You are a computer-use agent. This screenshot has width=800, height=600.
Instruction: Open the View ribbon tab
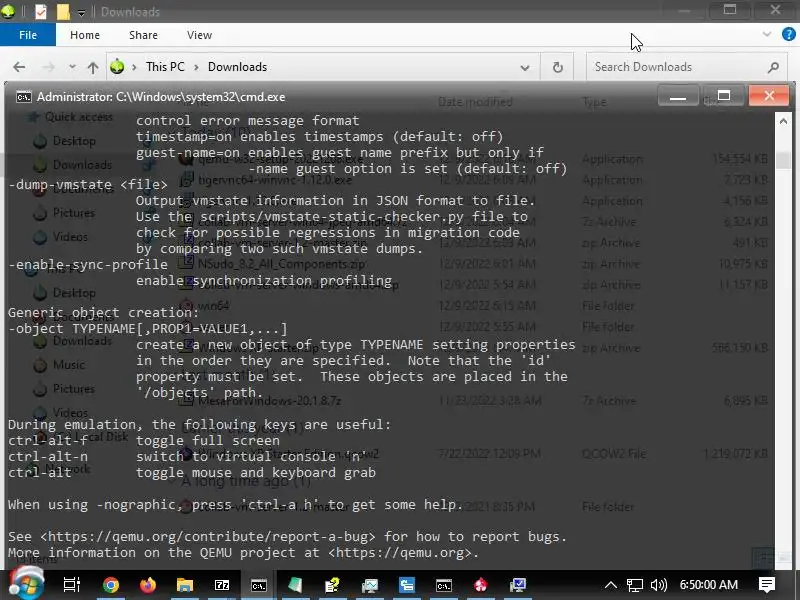tap(199, 35)
